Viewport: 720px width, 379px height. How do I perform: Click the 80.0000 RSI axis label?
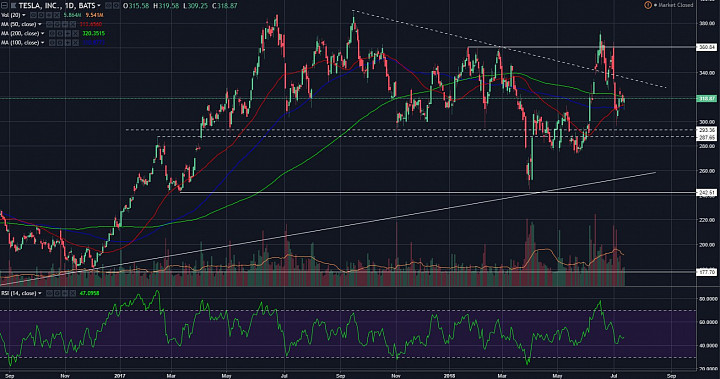pyautogui.click(x=708, y=299)
